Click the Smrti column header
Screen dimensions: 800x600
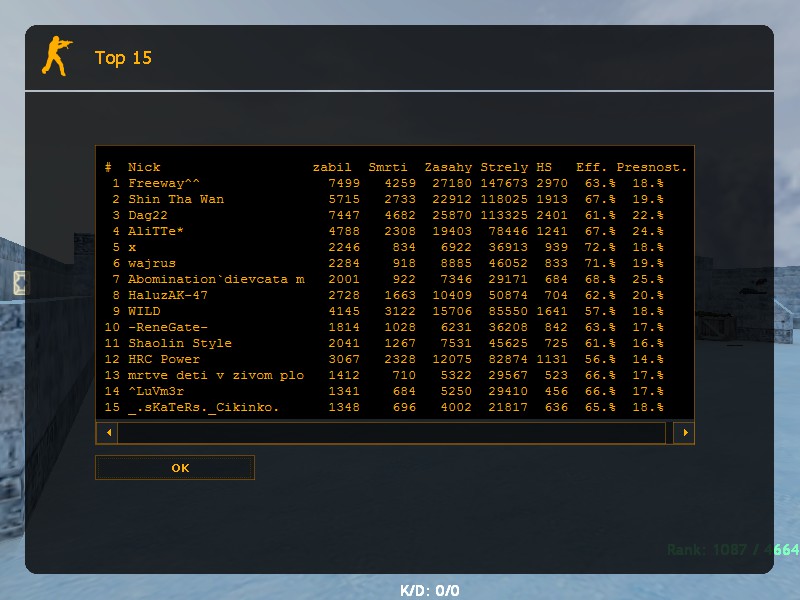388,167
